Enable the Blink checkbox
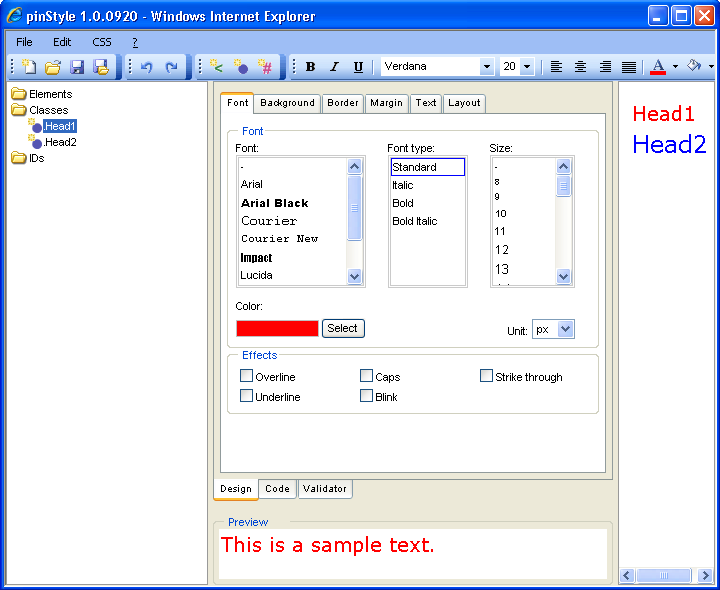 [366, 396]
